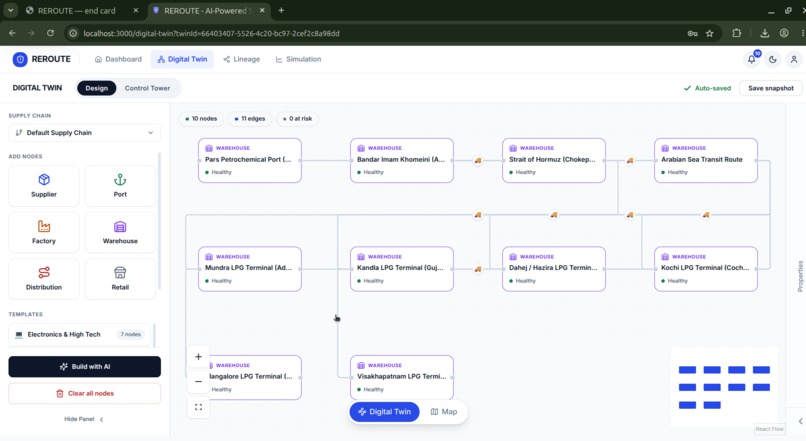The height and width of the screenshot is (441, 806).
Task: Add a Supplier node
Action: [44, 186]
